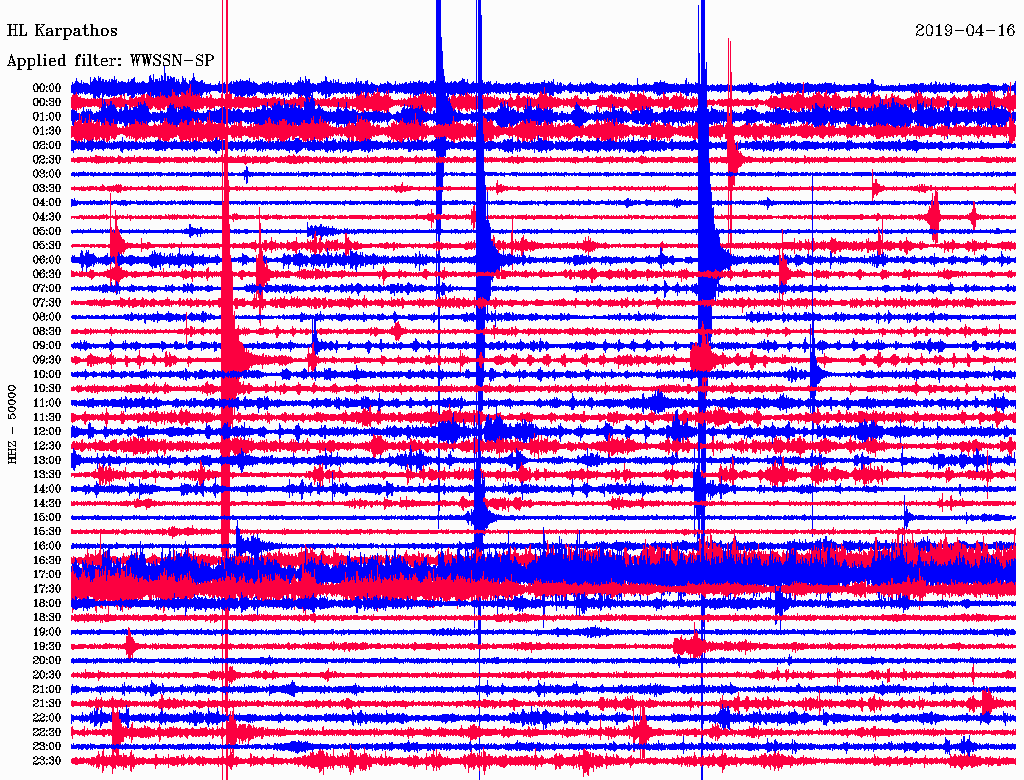Select the red burst at left of 19:30 trace

[130, 645]
